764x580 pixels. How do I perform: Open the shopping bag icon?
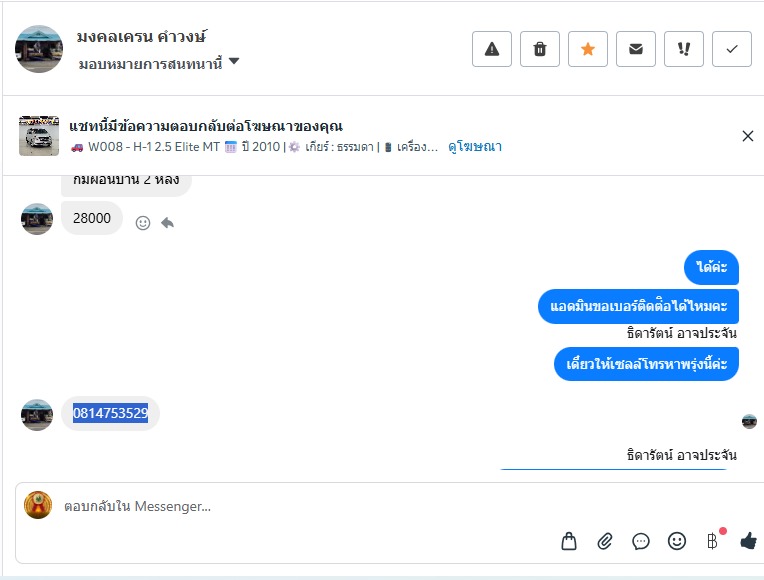click(569, 541)
